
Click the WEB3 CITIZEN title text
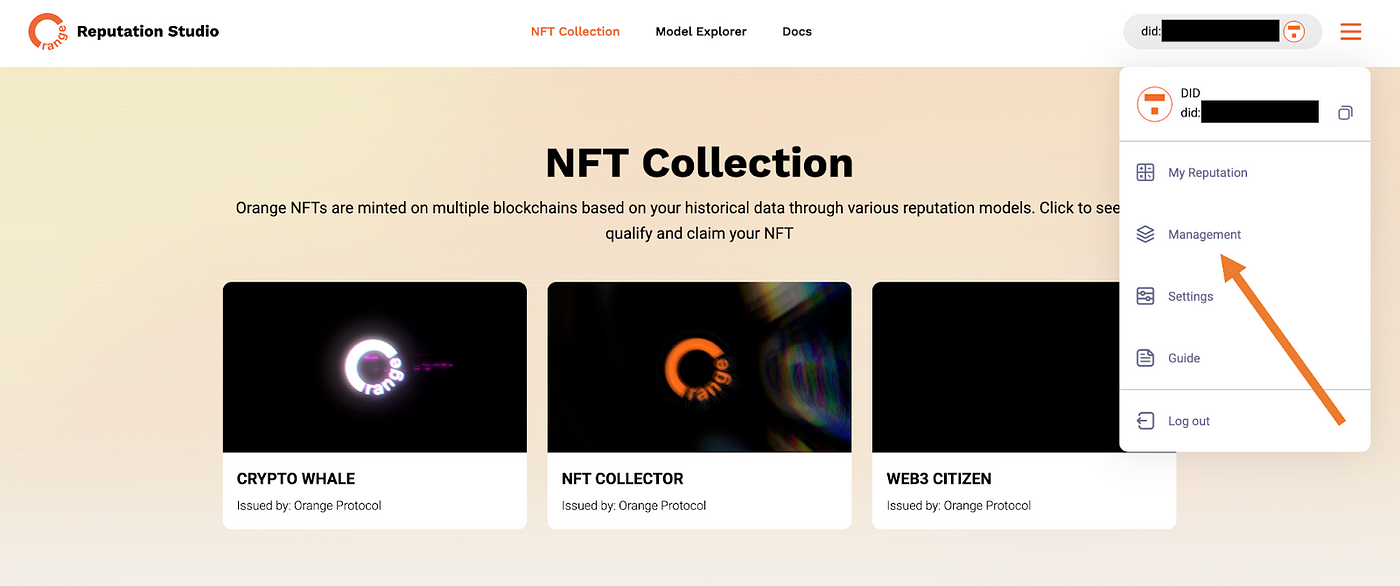[x=939, y=479]
